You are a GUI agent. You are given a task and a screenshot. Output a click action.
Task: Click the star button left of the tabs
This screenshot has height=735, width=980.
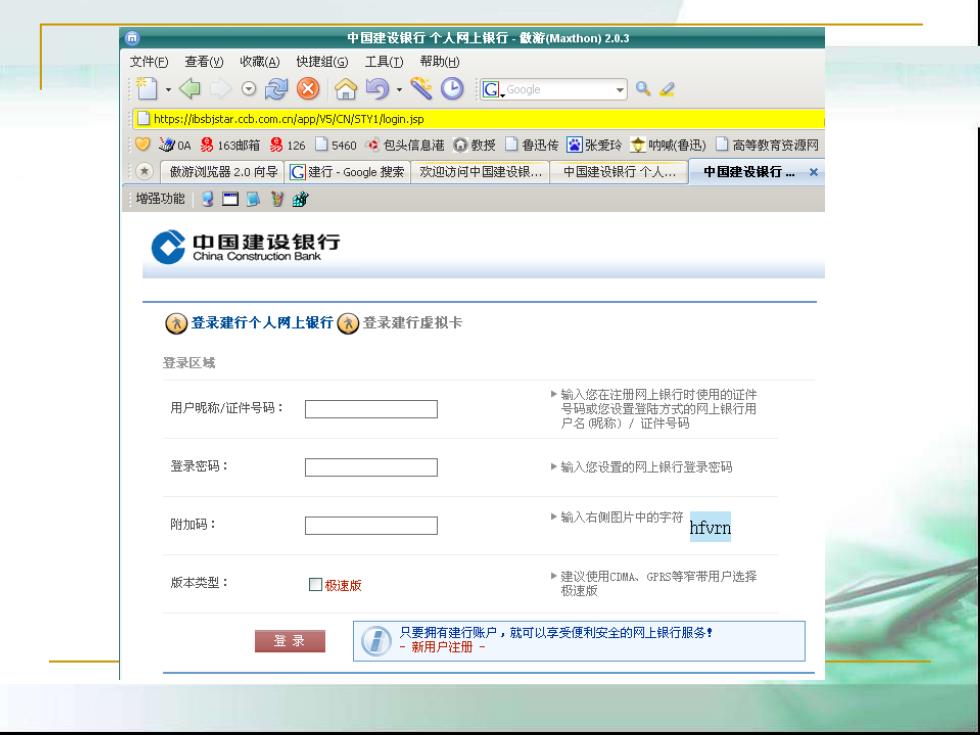(x=144, y=171)
